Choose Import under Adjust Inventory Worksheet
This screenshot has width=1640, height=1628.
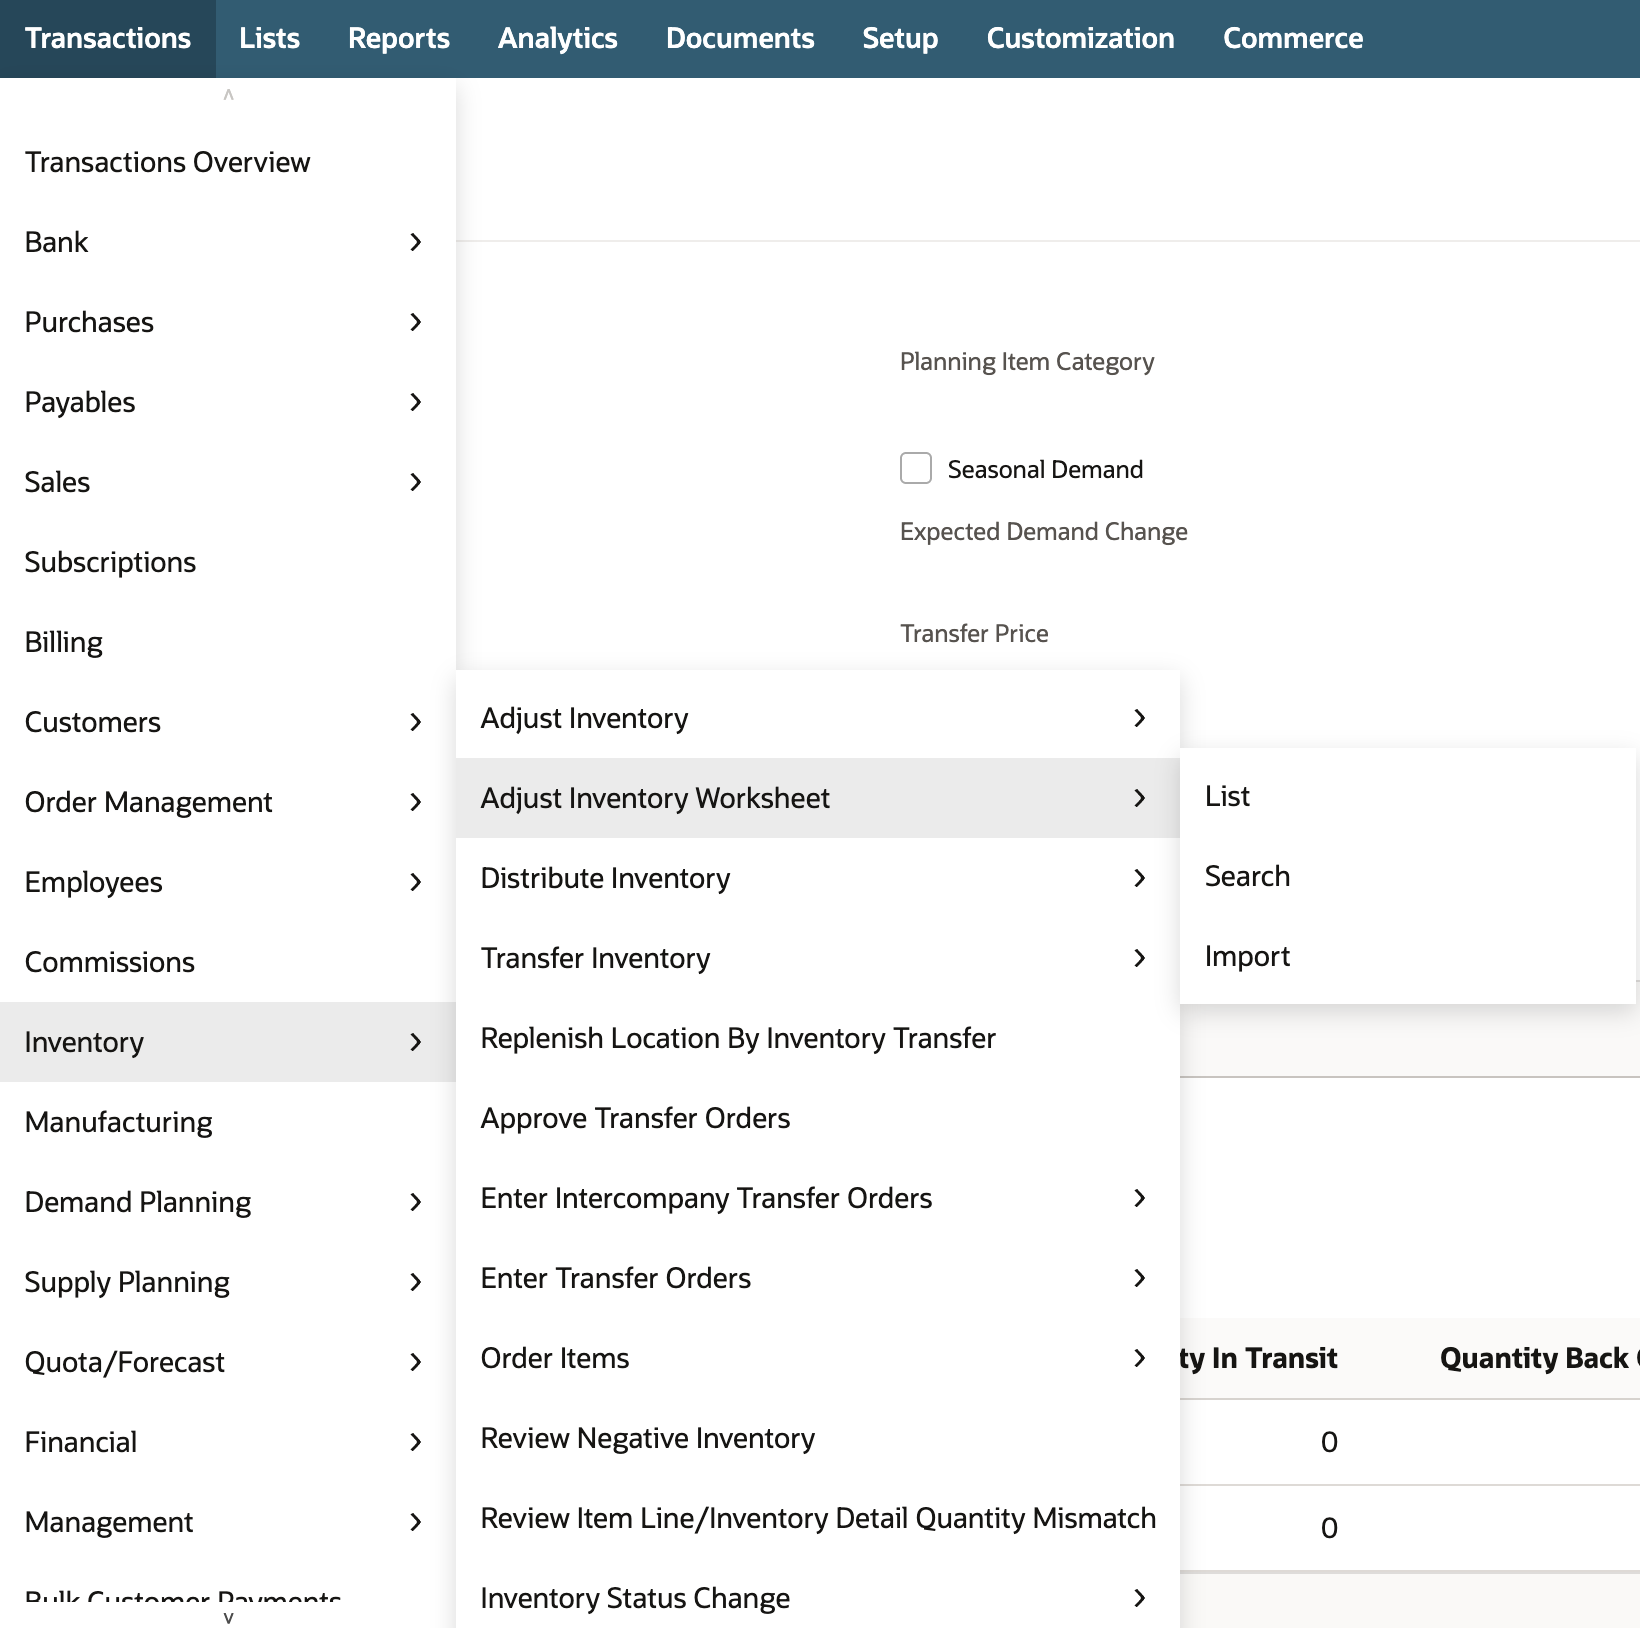[1408, 956]
